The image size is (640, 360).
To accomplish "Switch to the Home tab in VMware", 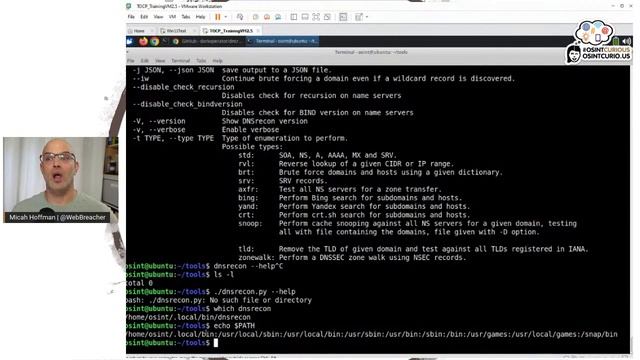I will 139,31.
